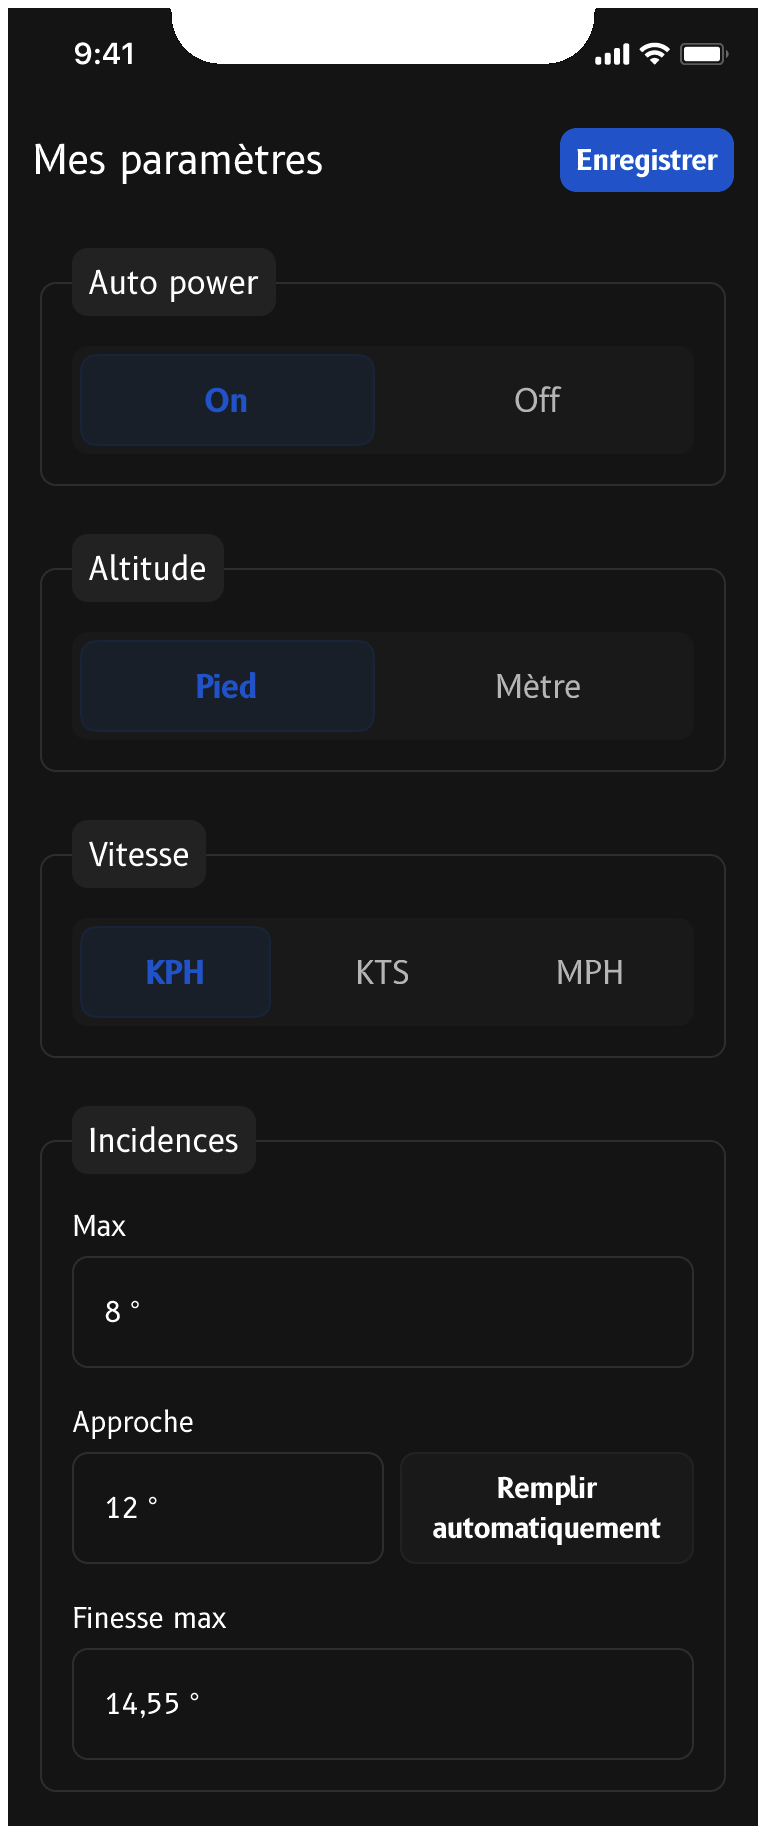Turn Auto power On
Viewport: 766px width, 1826px height.
coord(227,400)
